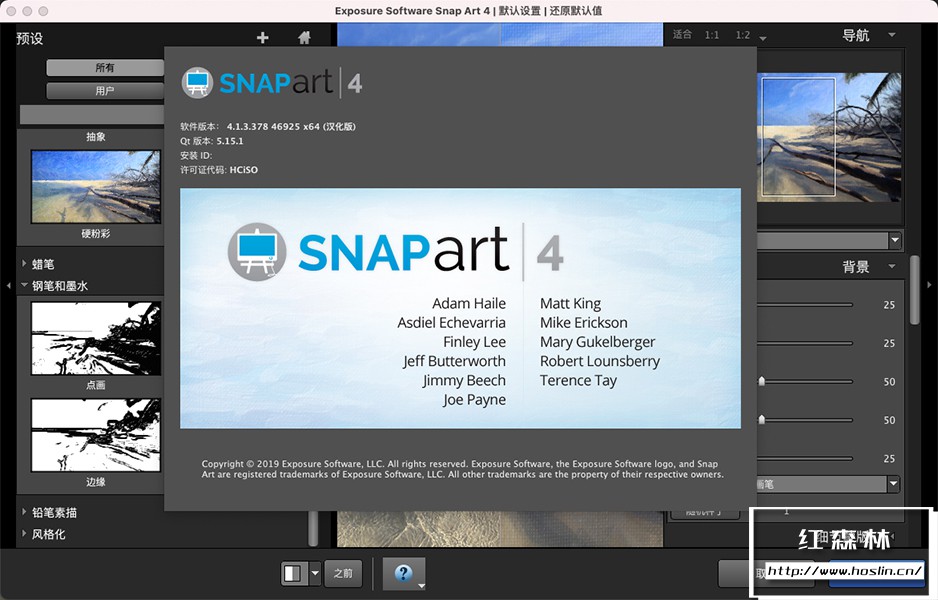The height and width of the screenshot is (600, 938).
Task: Click the 之前 before button
Action: tap(343, 574)
